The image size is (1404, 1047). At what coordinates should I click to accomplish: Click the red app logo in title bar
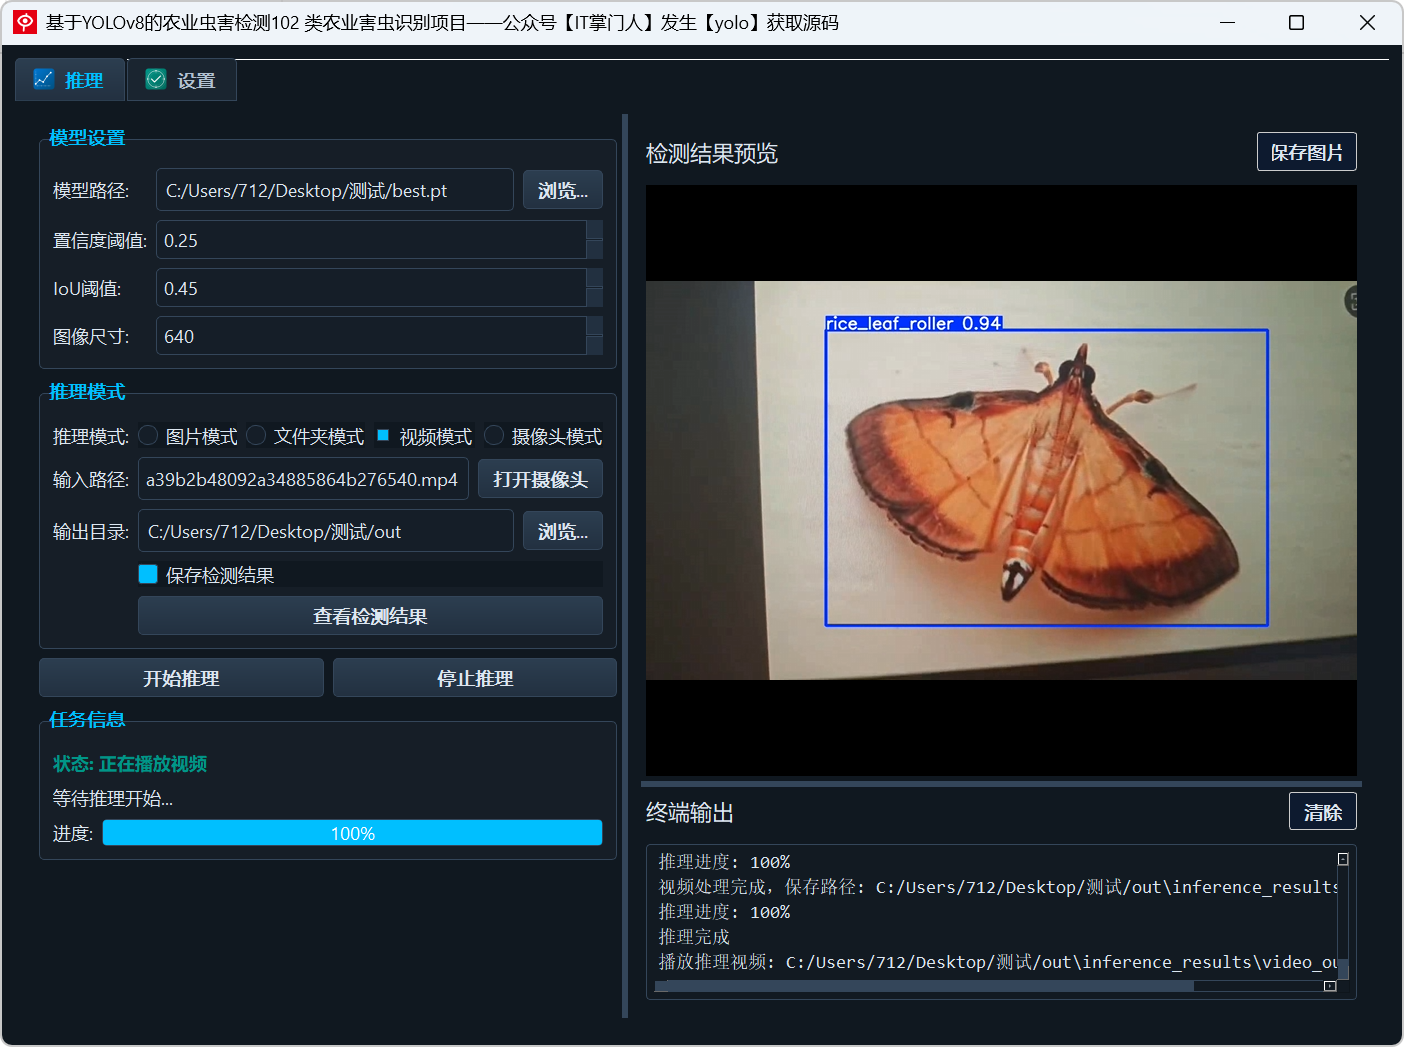tap(25, 22)
